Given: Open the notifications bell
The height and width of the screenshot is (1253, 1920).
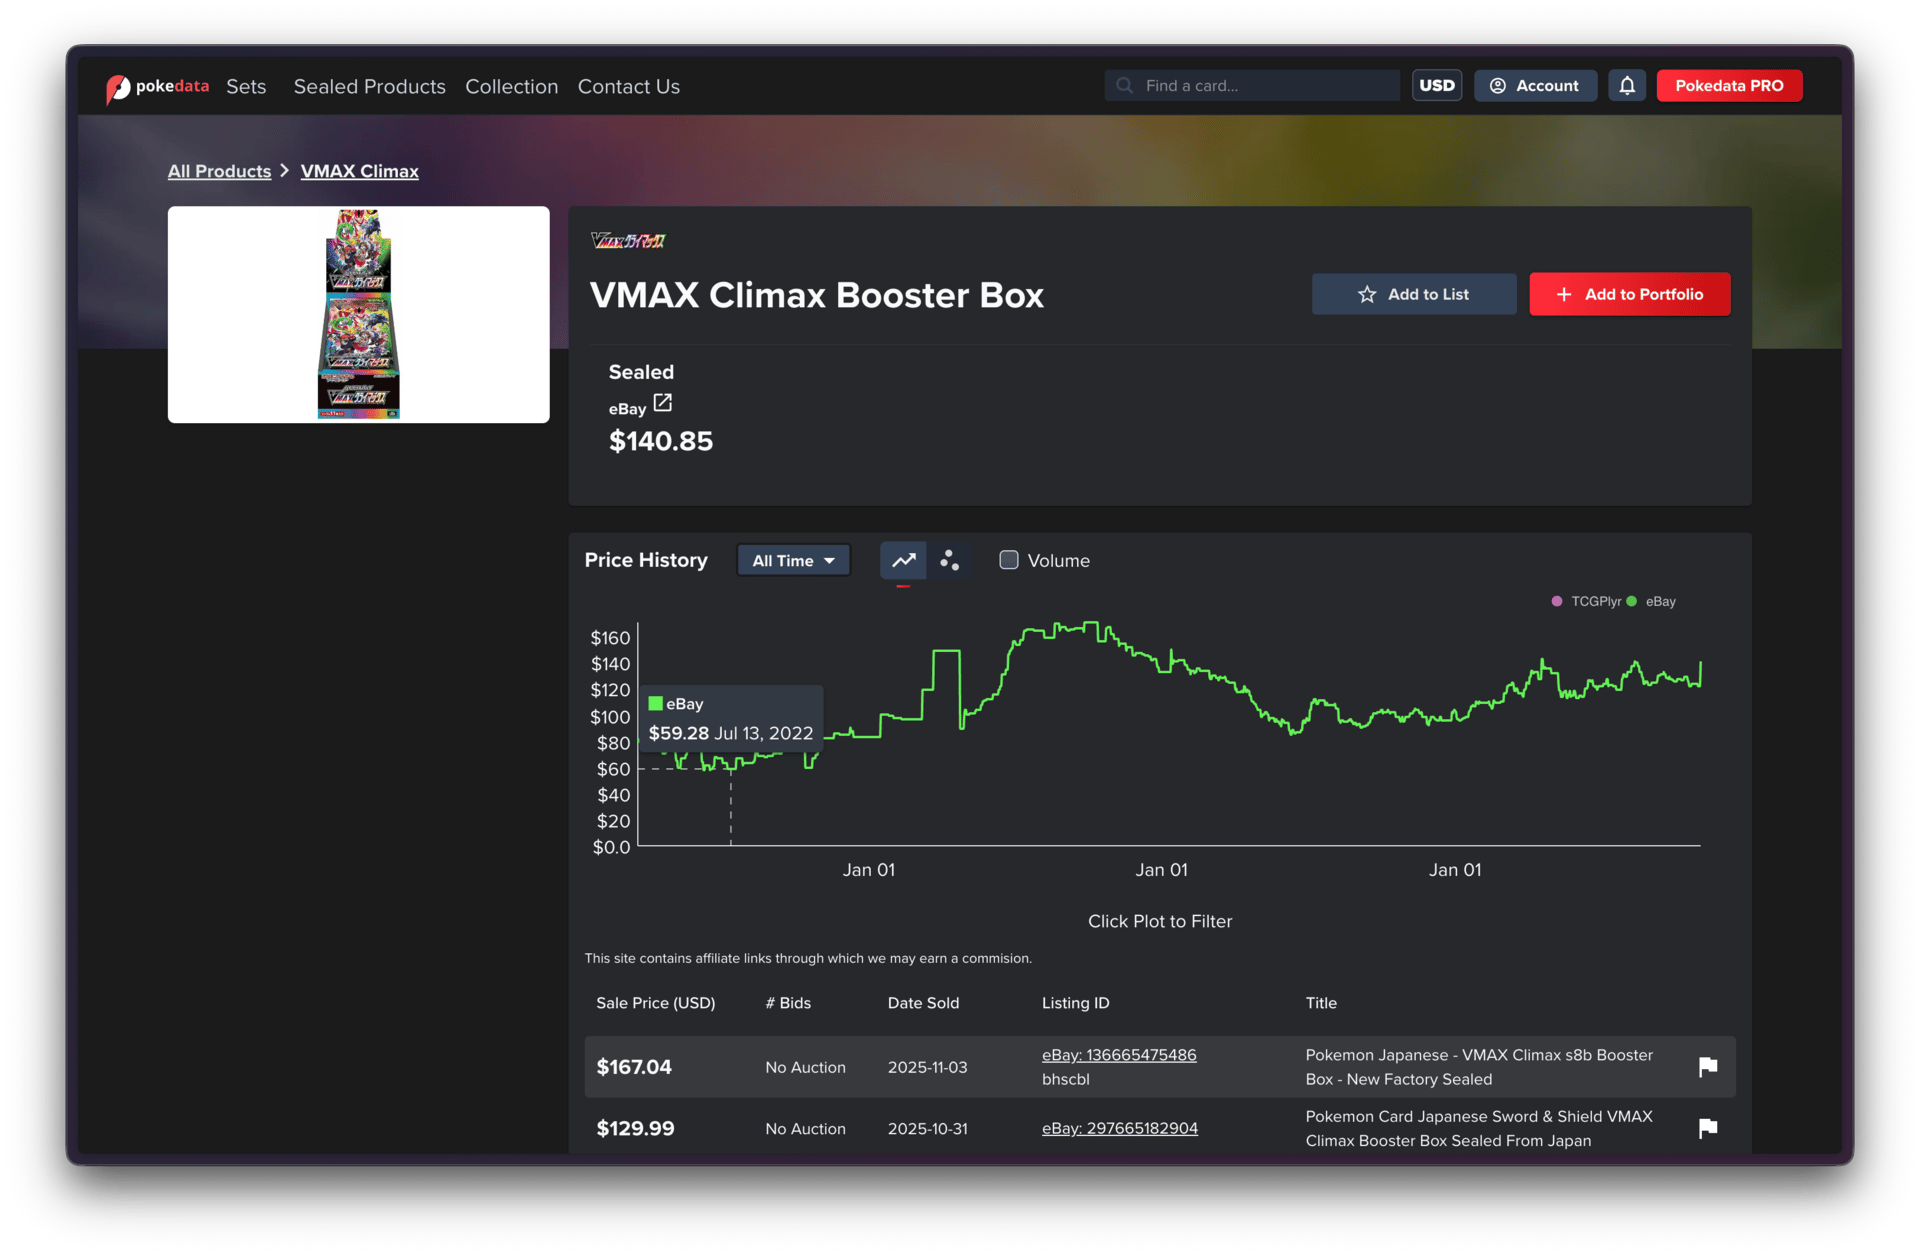Looking at the screenshot, I should coord(1627,86).
